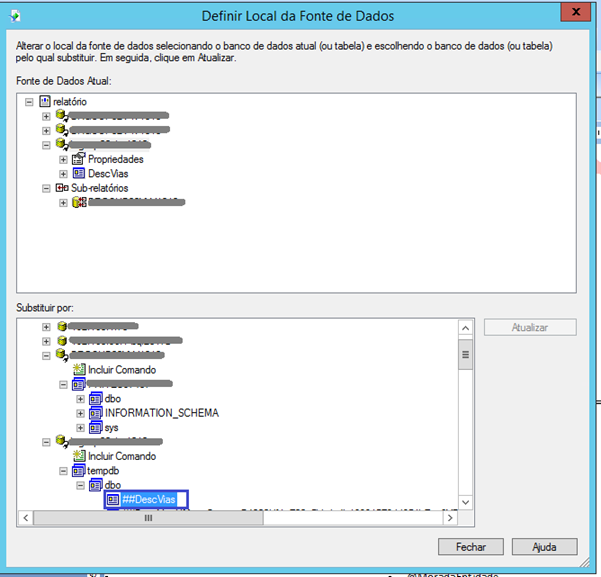Expand the INFORMATION_SCHEMA node
This screenshot has width=601, height=577.
click(x=80, y=413)
